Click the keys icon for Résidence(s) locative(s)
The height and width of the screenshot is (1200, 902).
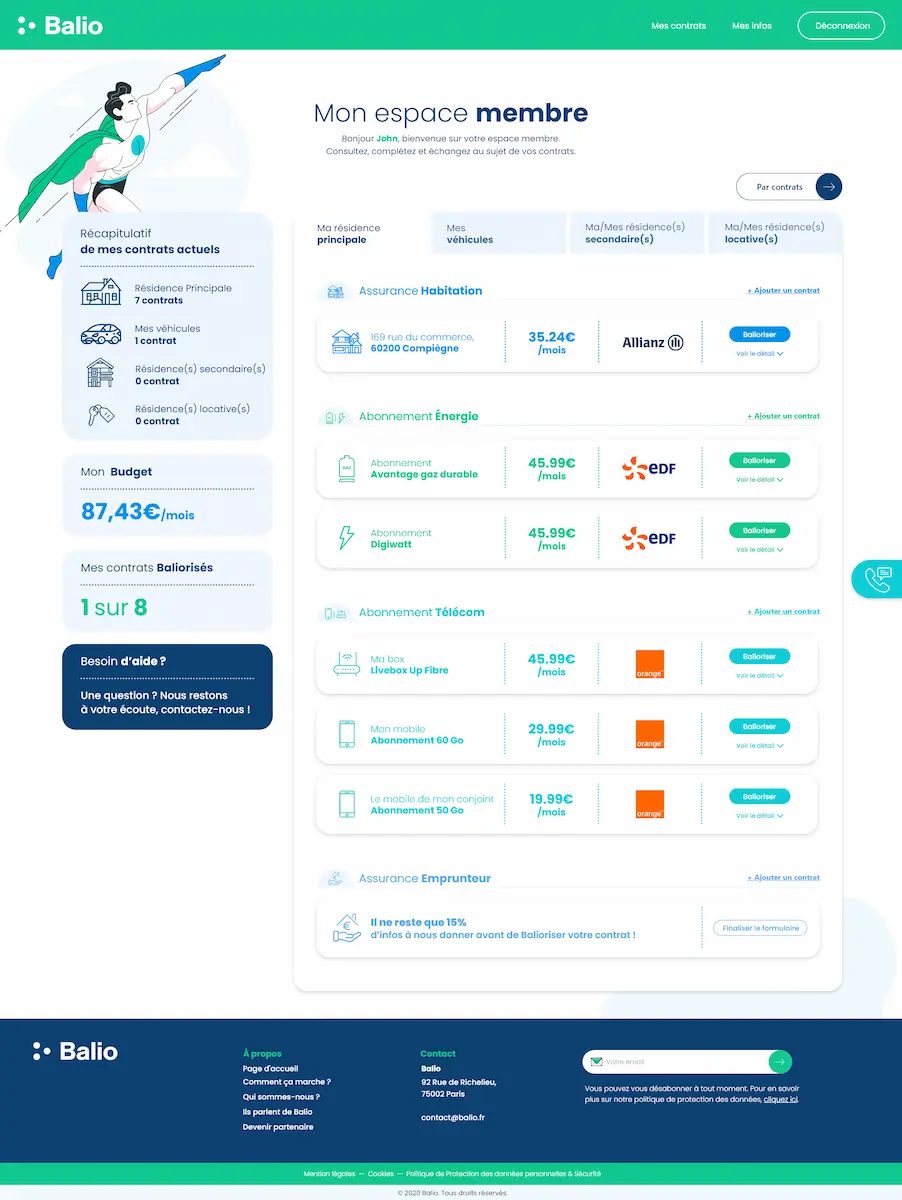pyautogui.click(x=100, y=414)
